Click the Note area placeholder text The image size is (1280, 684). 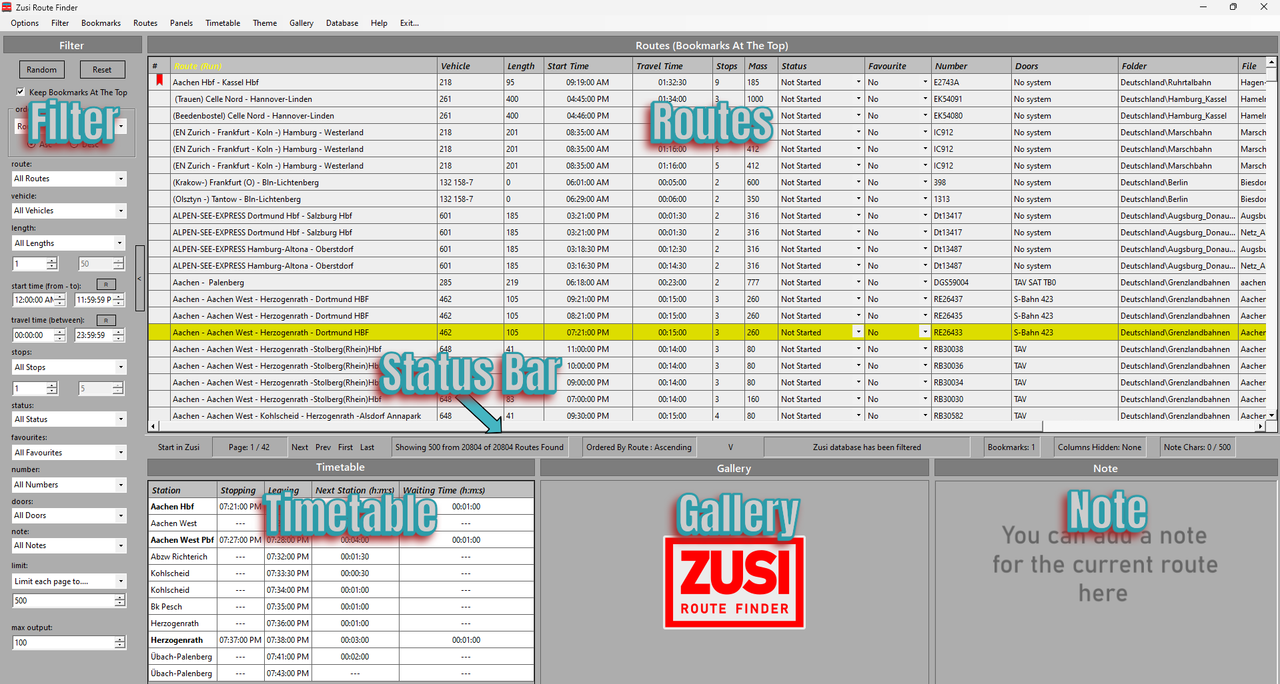click(1105, 564)
